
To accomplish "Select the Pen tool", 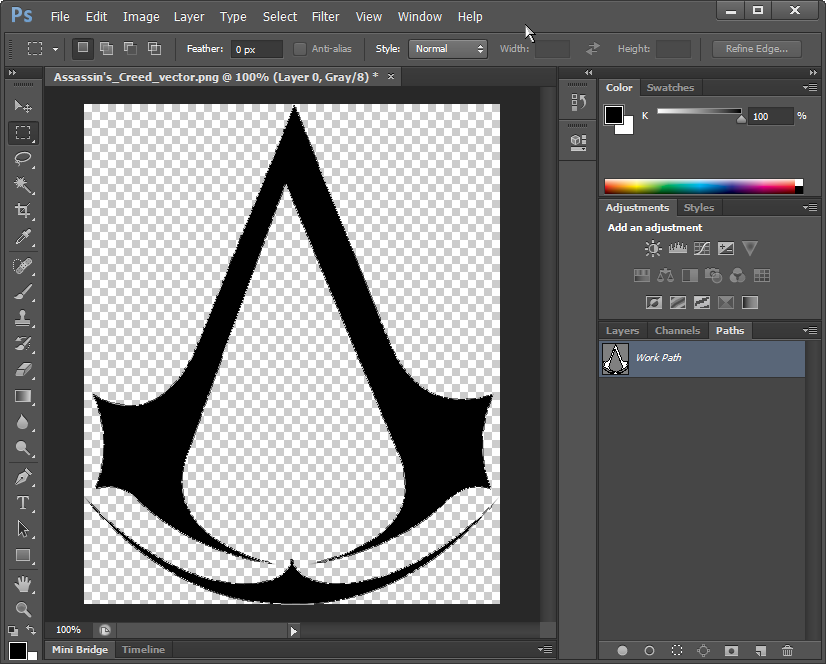I will point(23,477).
